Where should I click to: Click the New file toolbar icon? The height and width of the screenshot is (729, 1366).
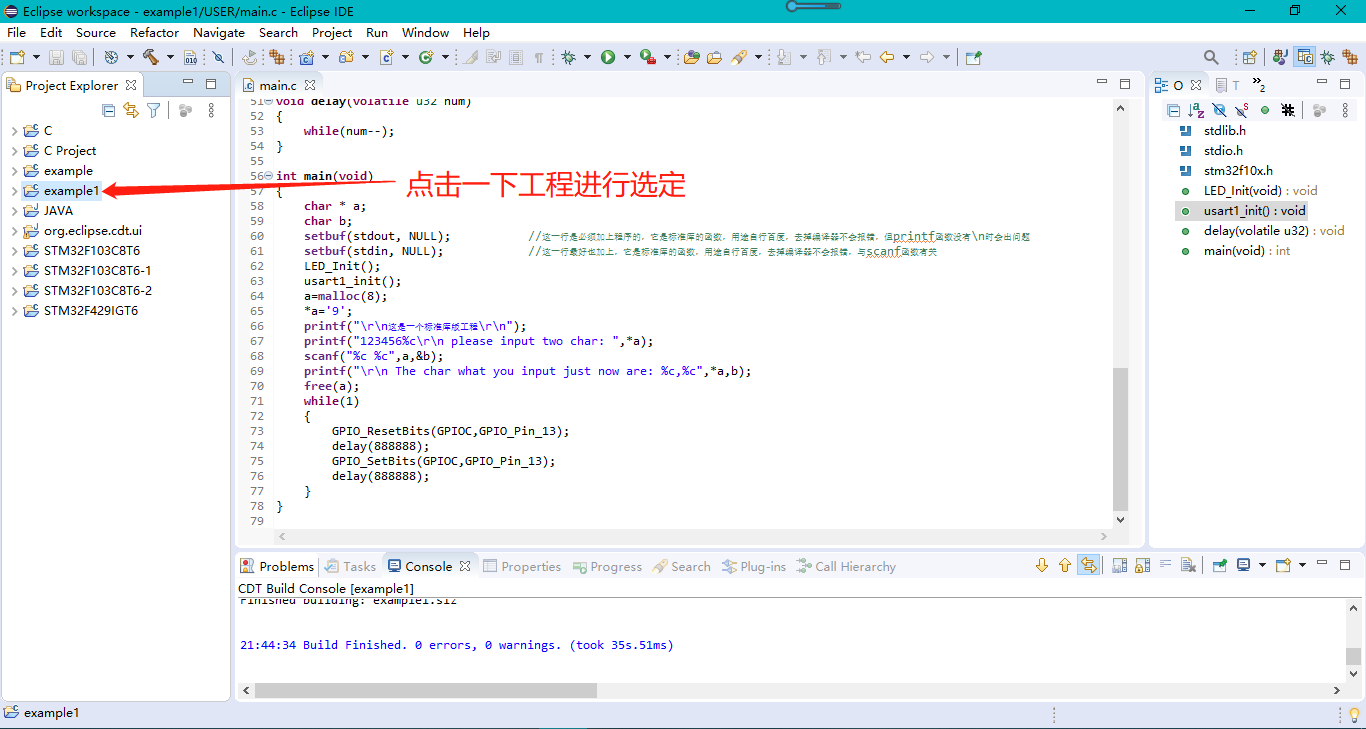[x=16, y=58]
